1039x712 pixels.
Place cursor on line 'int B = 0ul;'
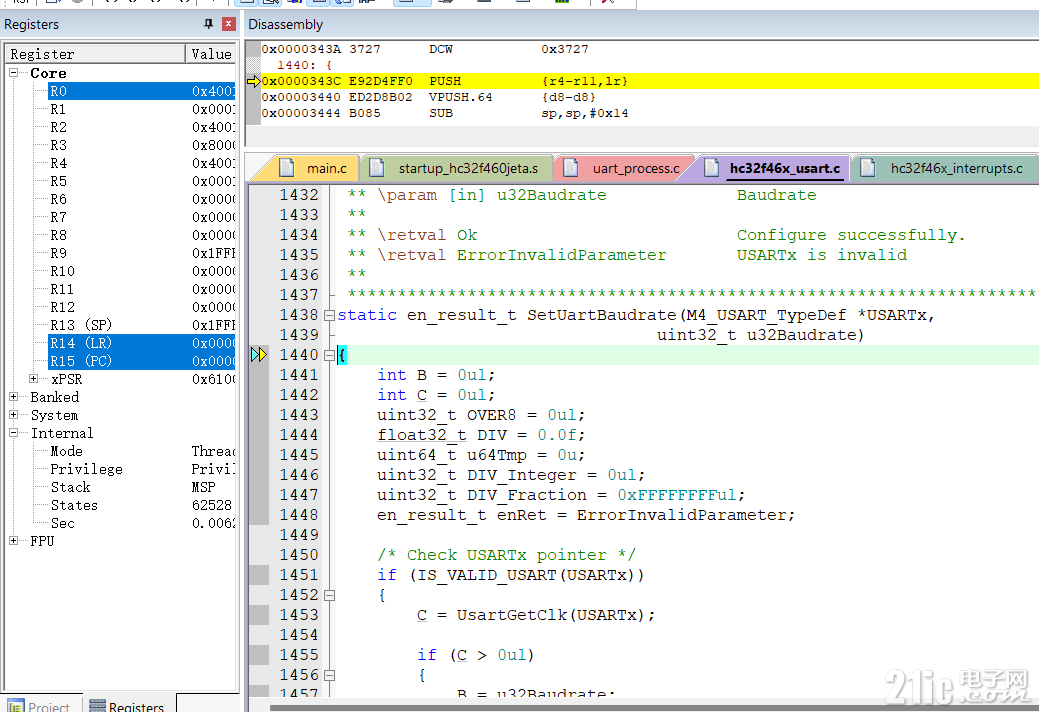click(x=436, y=375)
